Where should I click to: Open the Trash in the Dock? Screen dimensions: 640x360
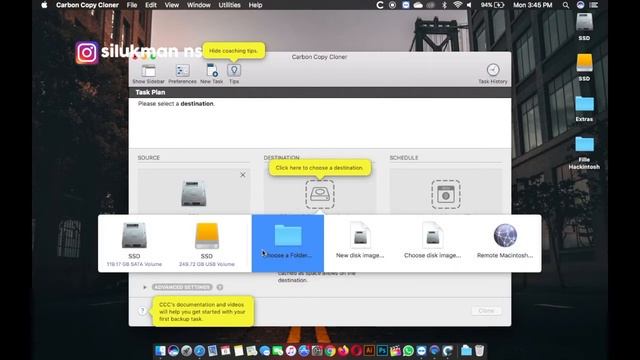[480, 351]
